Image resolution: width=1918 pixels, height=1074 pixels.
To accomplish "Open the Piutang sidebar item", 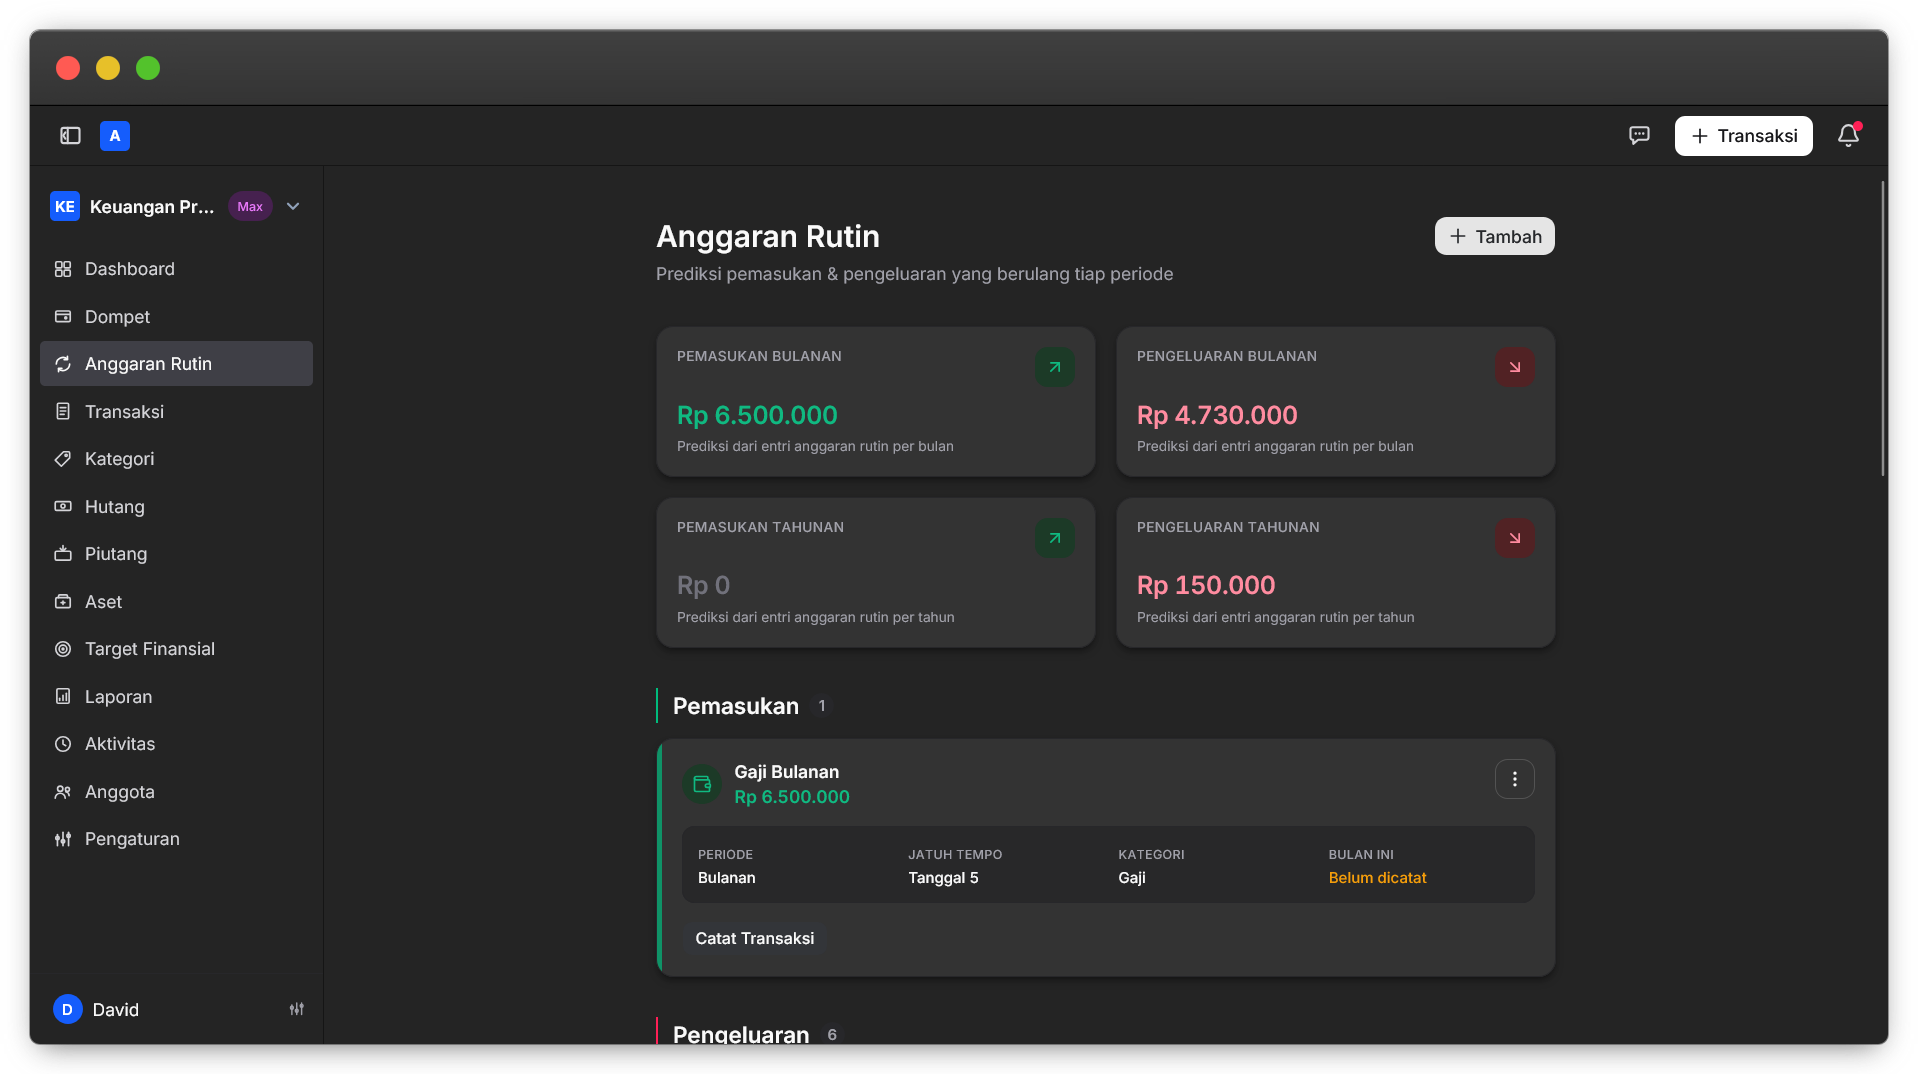I will tap(176, 554).
